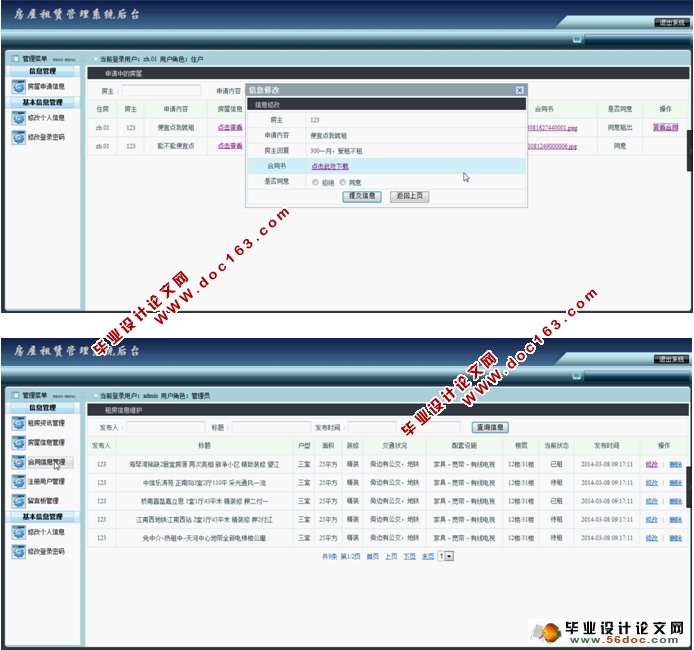The width and height of the screenshot is (694, 650).
Task: Click 点击查看 link in 便宜点我就租 row
Action: coord(230,127)
